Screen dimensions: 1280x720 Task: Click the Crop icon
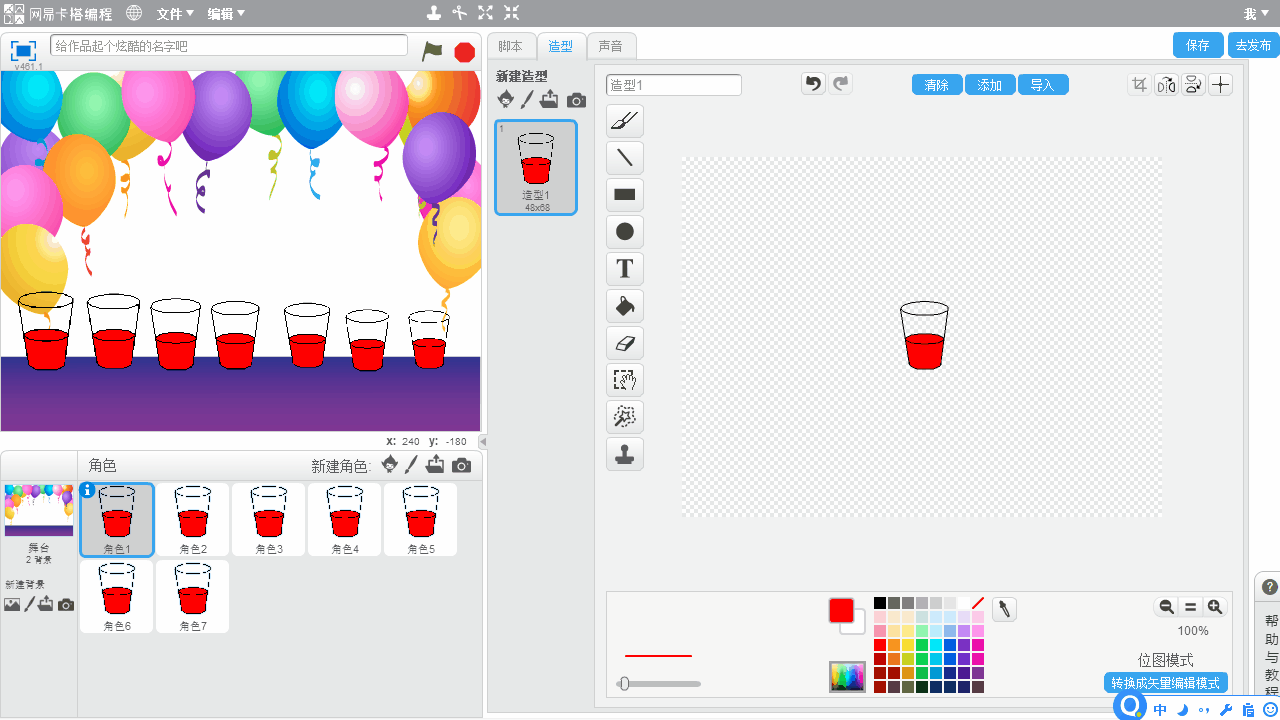click(1139, 85)
